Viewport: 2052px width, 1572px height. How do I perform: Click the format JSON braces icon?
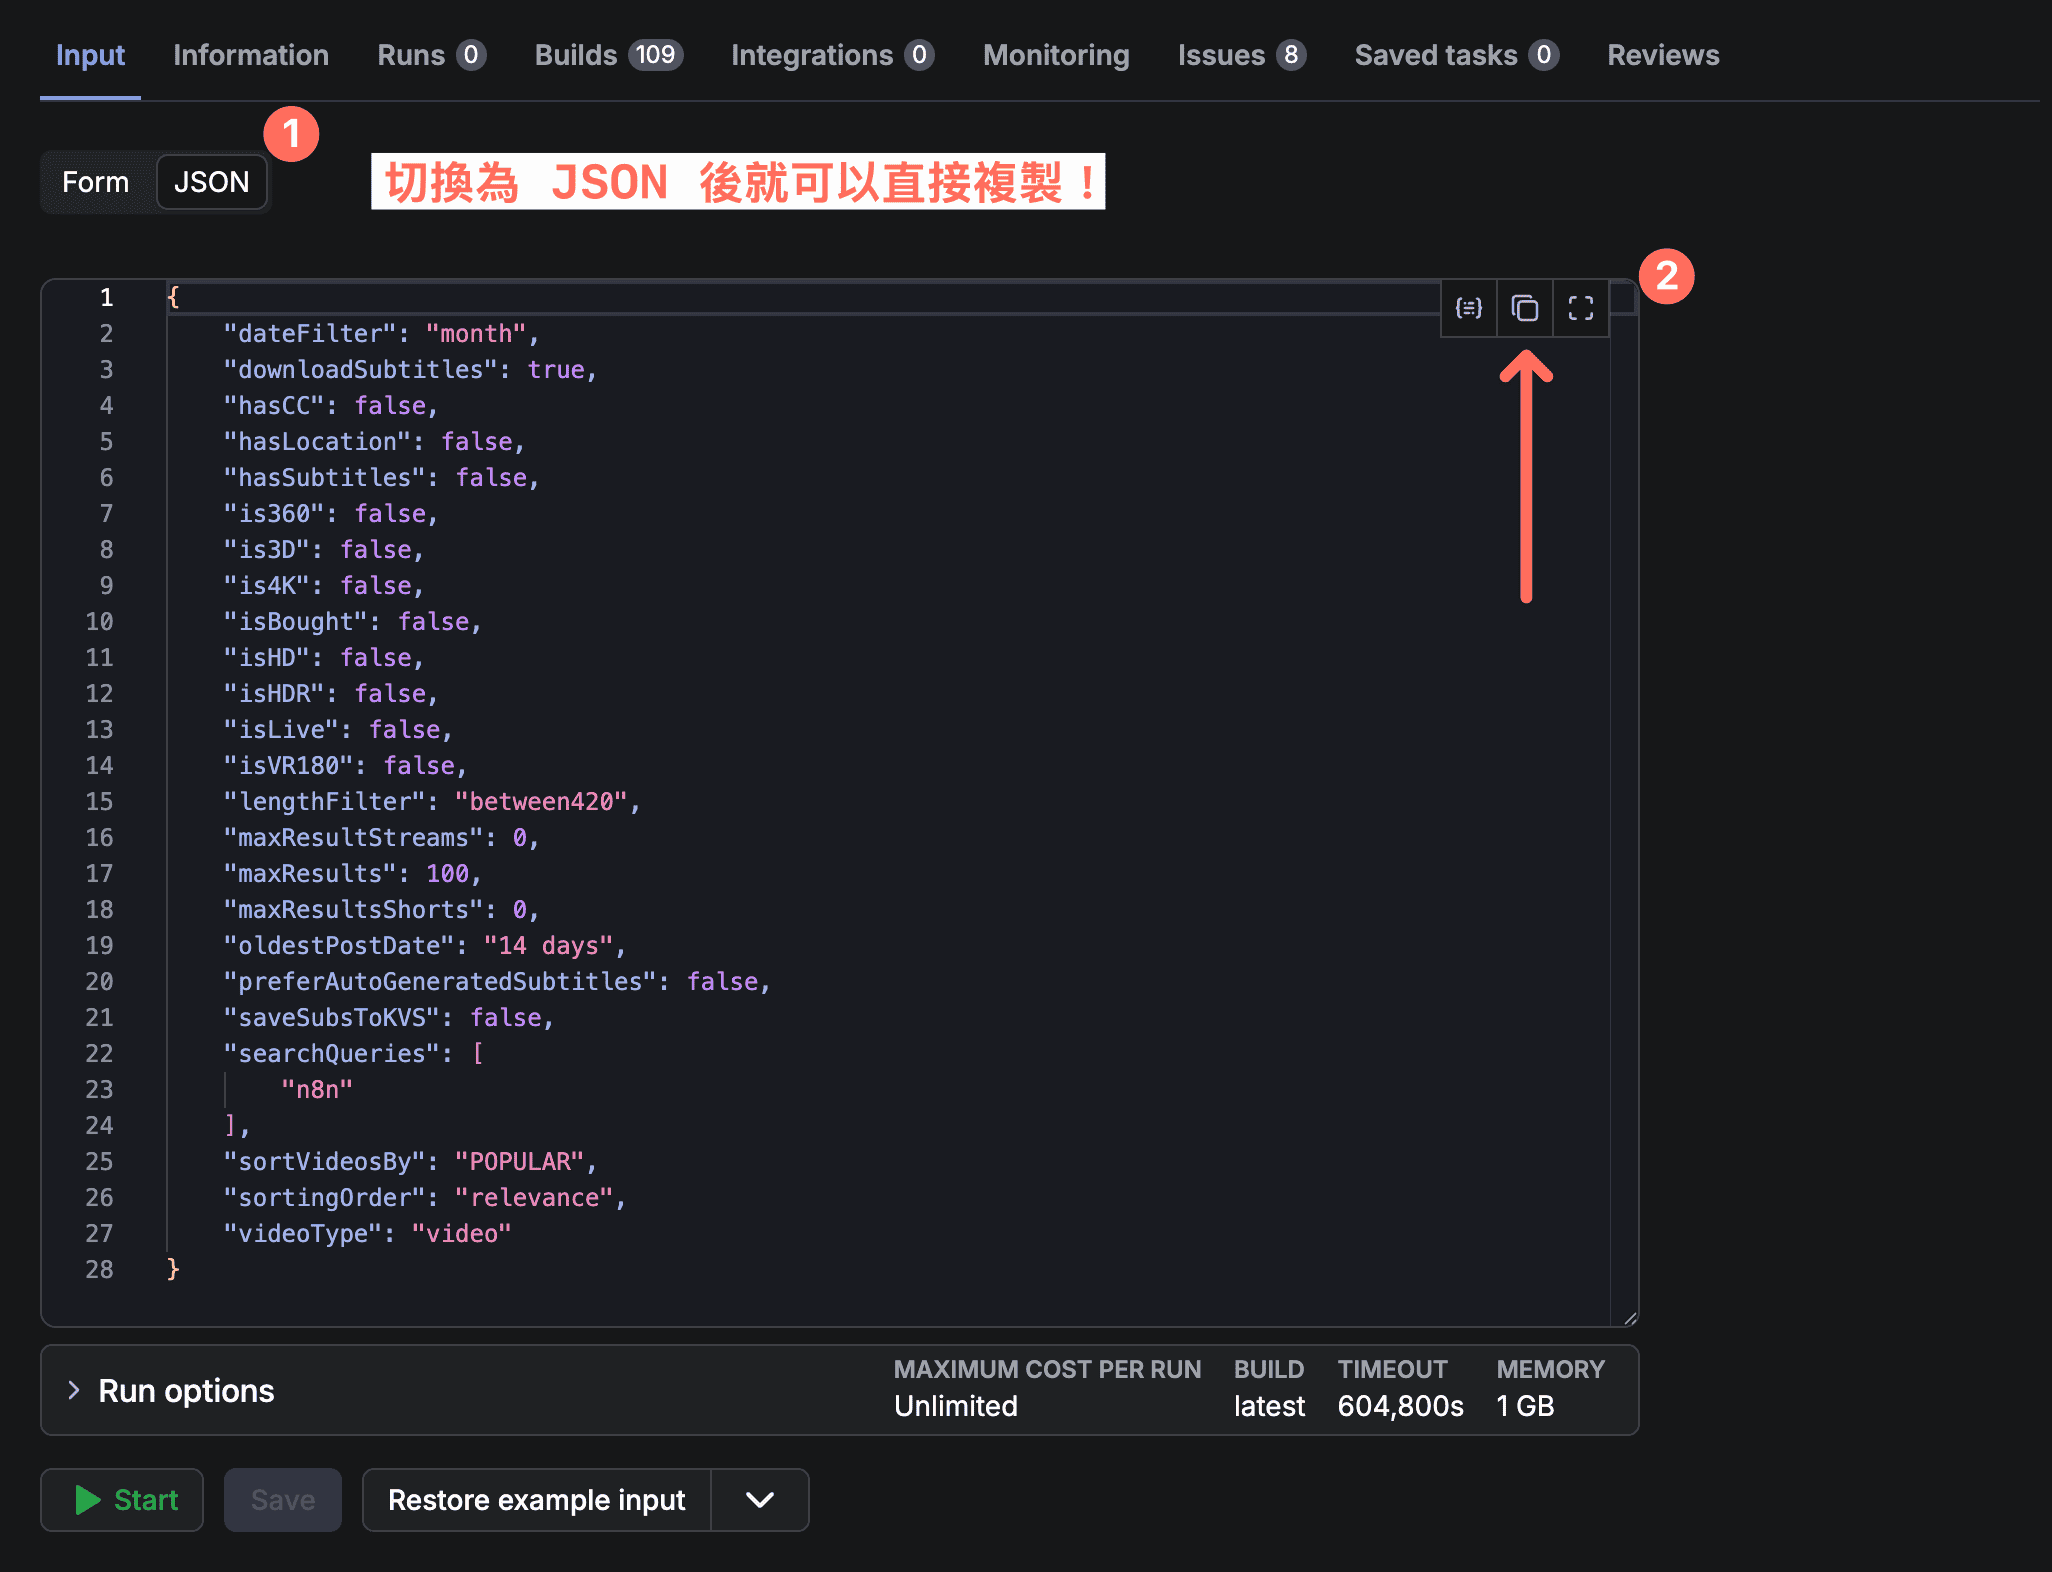pyautogui.click(x=1468, y=308)
